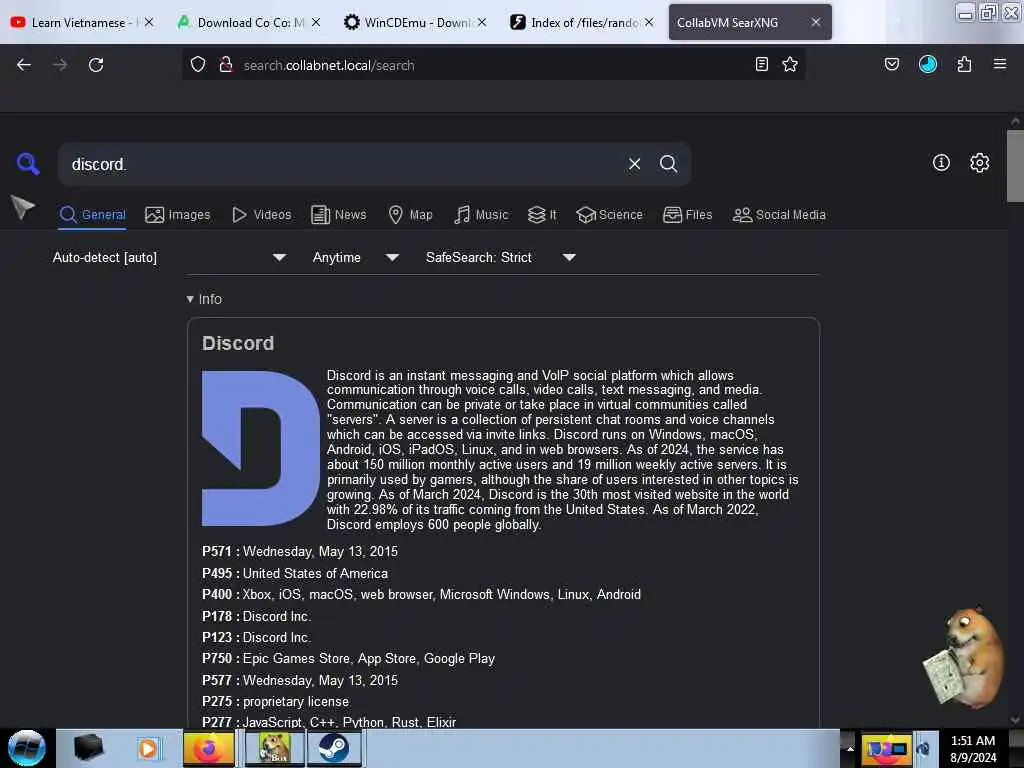Click the Discord logo image
The image size is (1024, 768).
(x=261, y=449)
